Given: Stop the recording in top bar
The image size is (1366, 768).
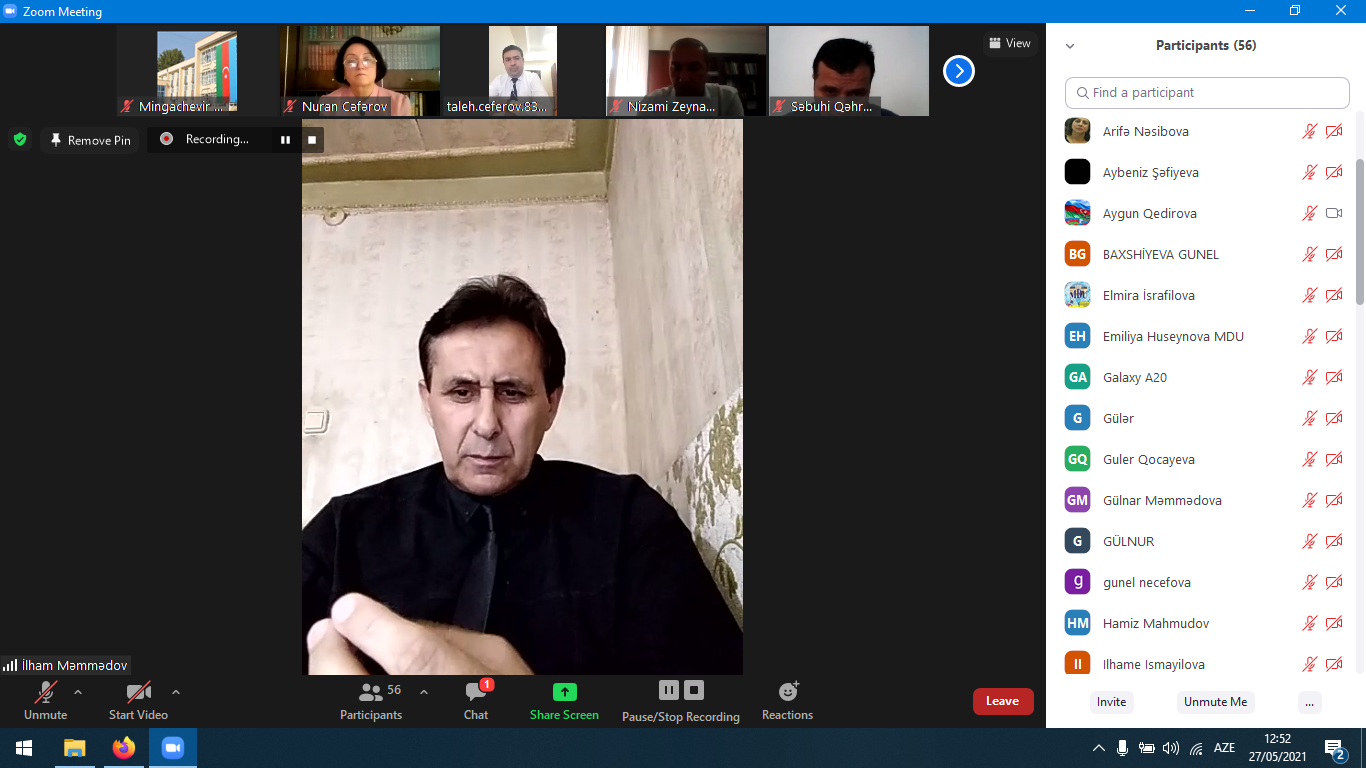Looking at the screenshot, I should [x=312, y=140].
